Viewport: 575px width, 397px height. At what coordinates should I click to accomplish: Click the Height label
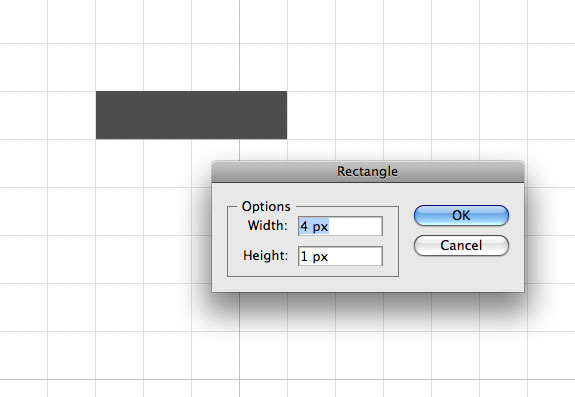tap(265, 256)
